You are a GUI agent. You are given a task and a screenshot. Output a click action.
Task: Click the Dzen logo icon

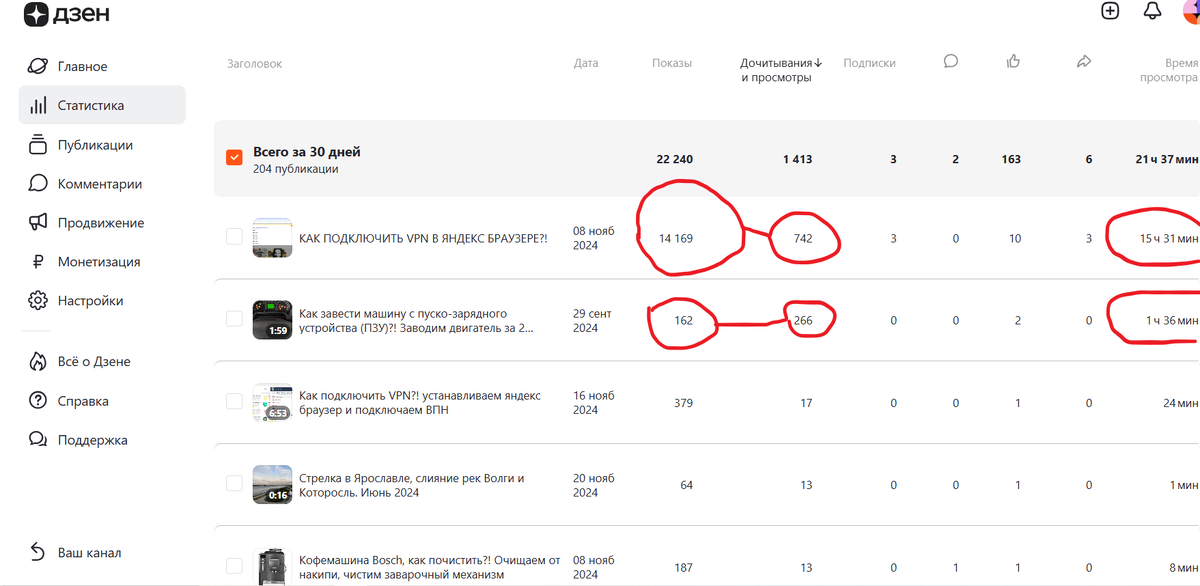pos(37,14)
